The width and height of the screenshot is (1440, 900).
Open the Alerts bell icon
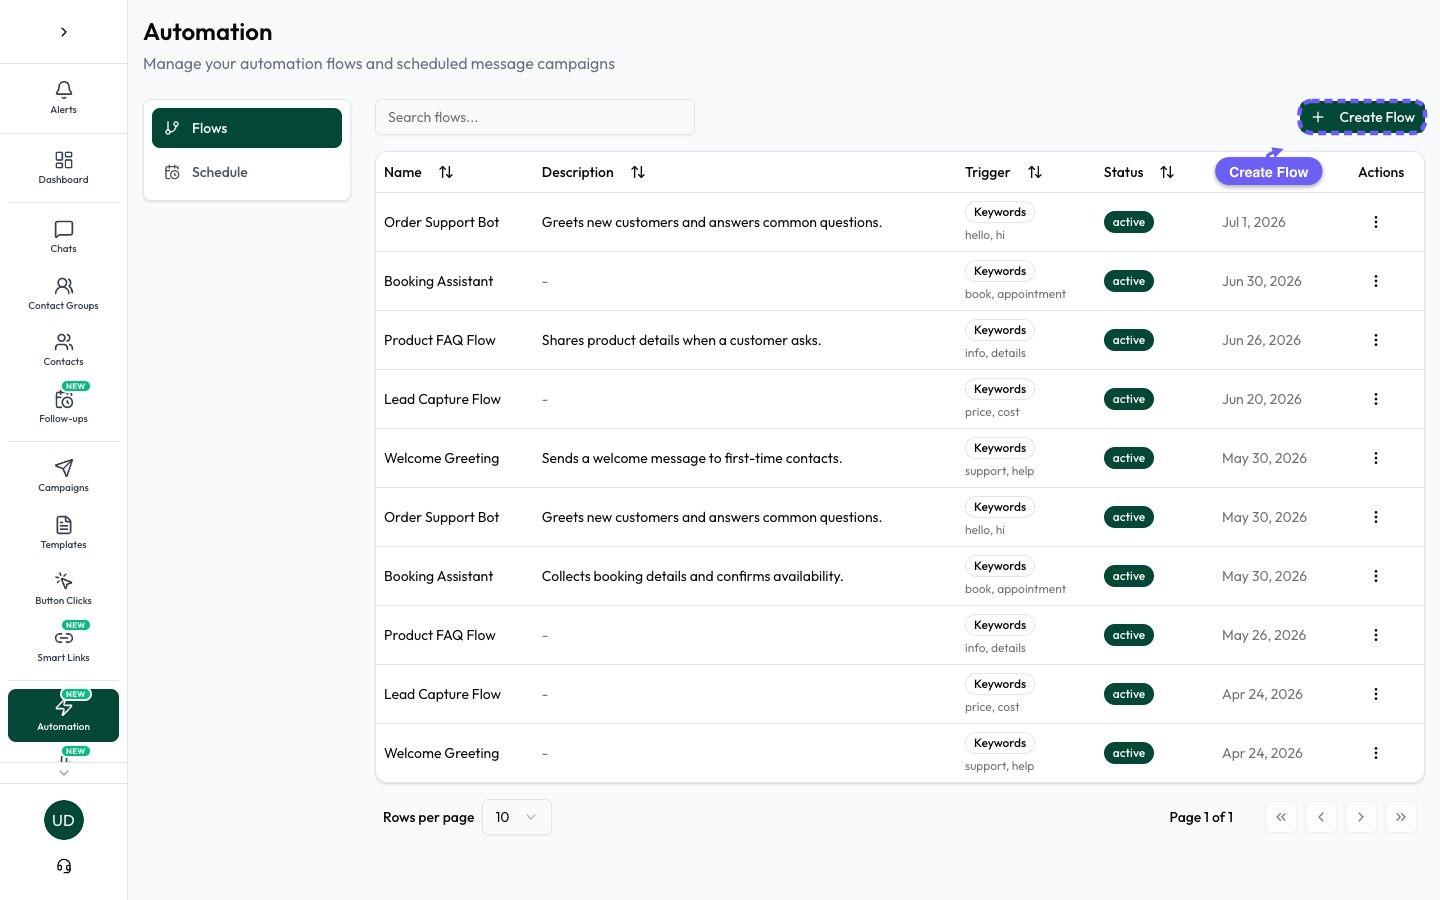(64, 90)
